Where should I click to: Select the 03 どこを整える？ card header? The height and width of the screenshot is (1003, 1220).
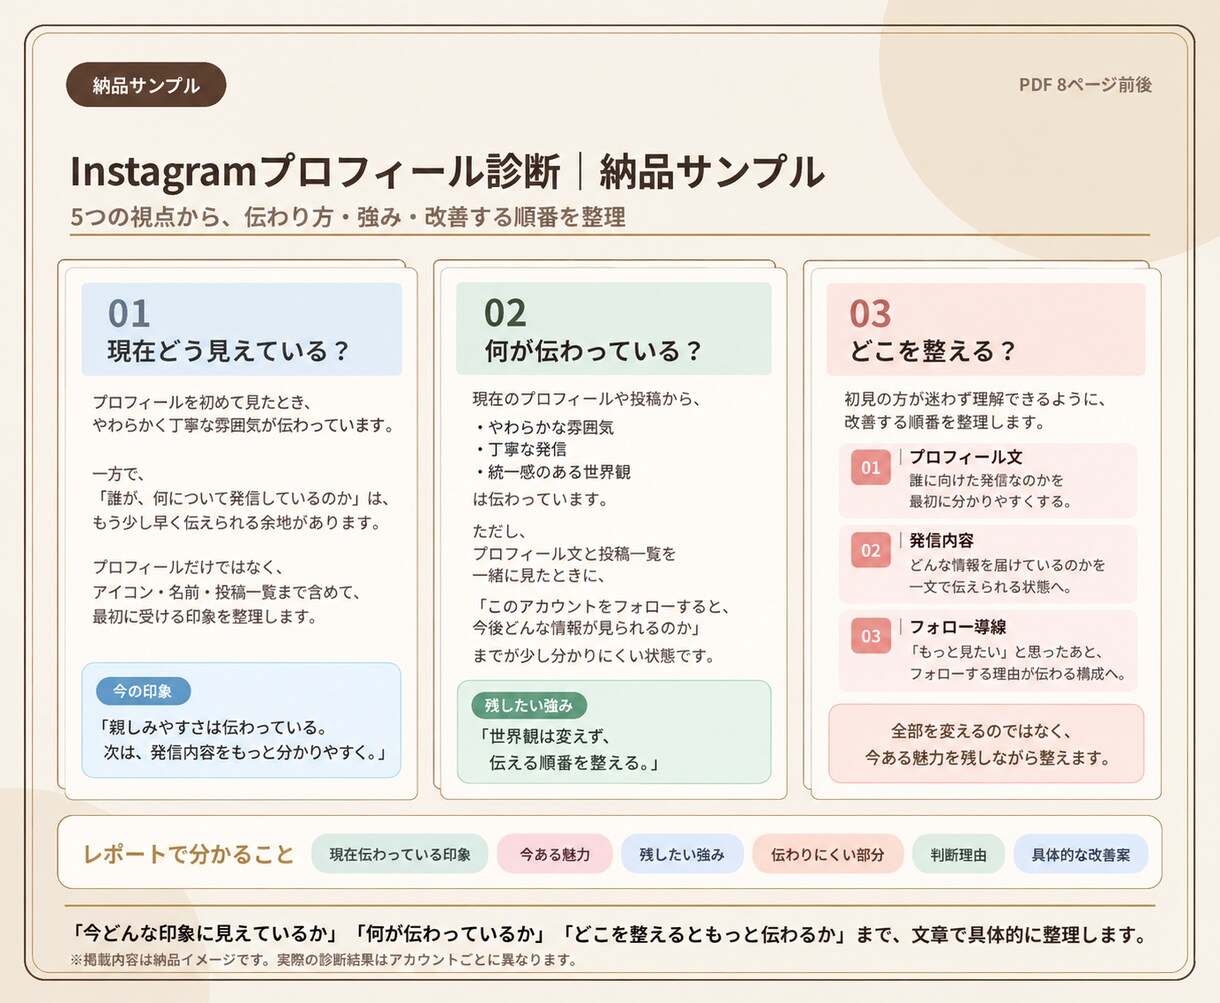(985, 329)
